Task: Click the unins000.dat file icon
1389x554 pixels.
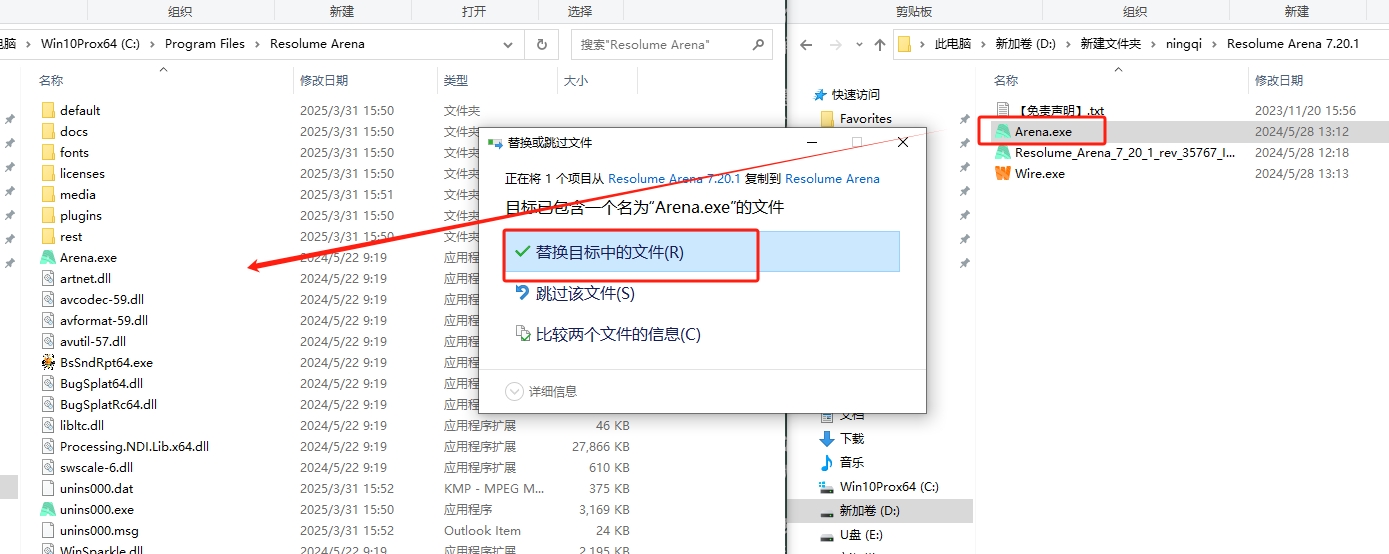Action: (x=48, y=488)
